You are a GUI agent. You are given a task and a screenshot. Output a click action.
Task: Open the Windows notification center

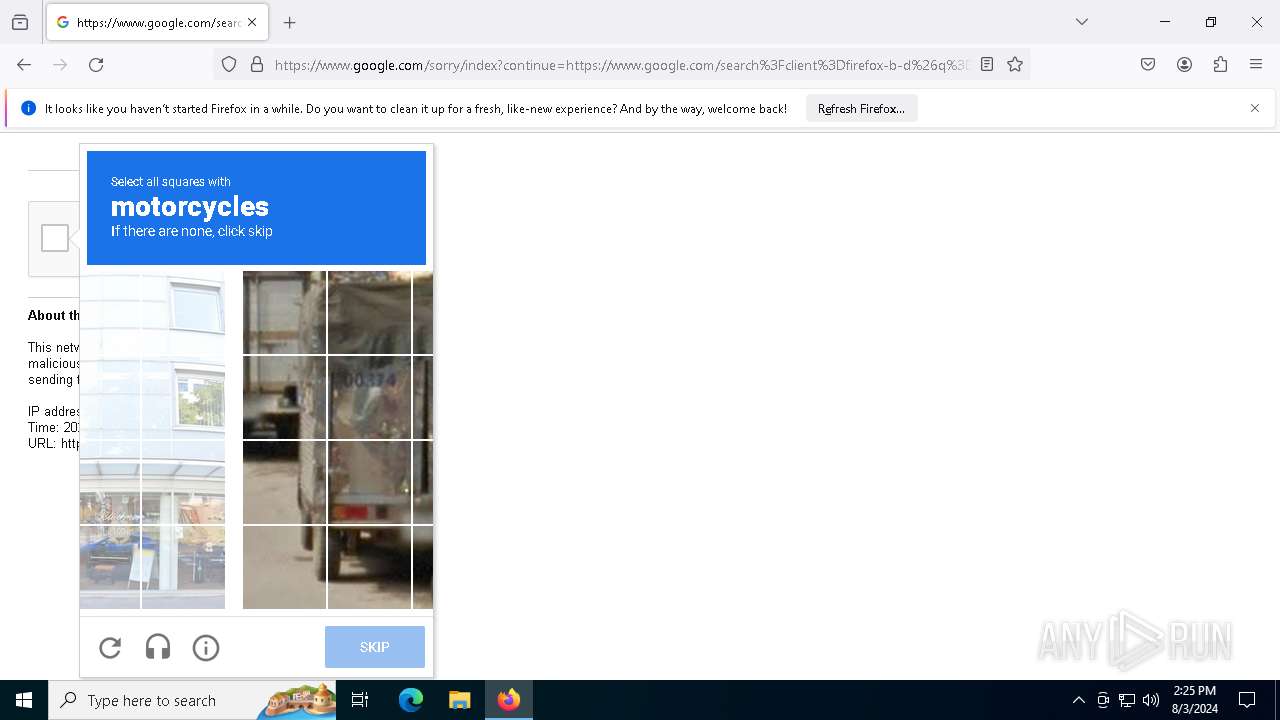[1247, 700]
